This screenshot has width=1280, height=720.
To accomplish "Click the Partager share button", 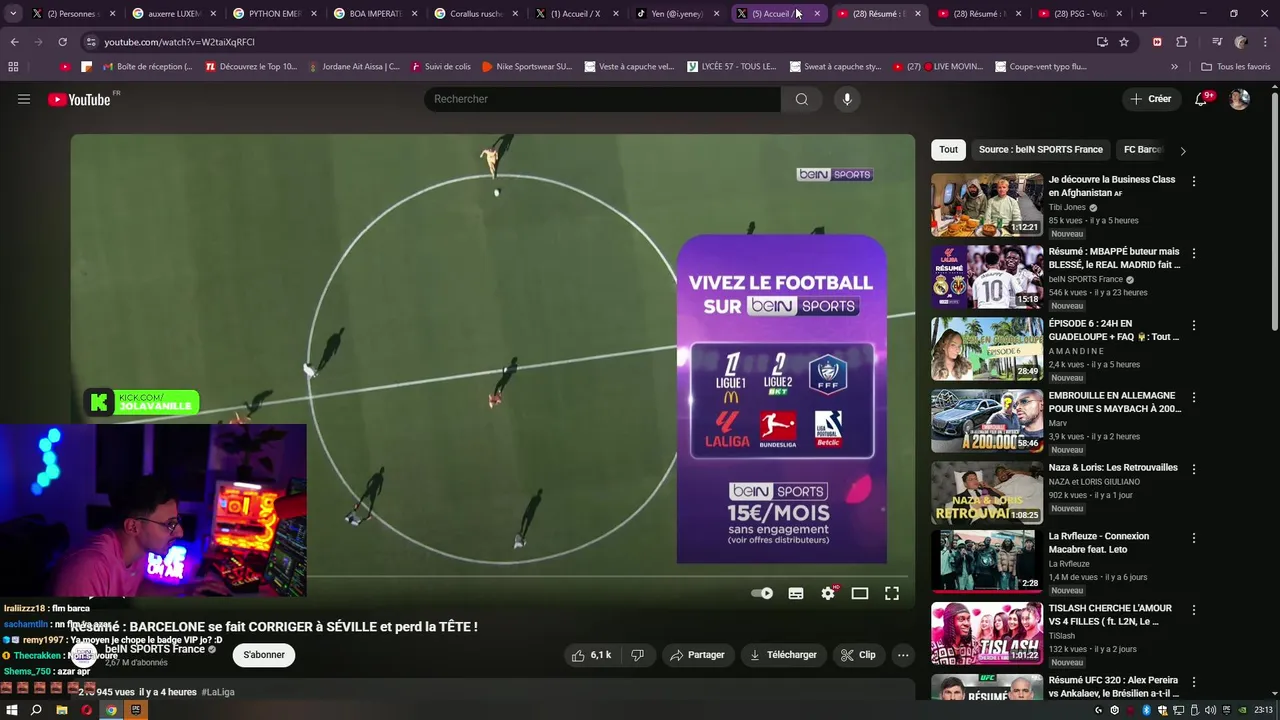I will [x=697, y=655].
